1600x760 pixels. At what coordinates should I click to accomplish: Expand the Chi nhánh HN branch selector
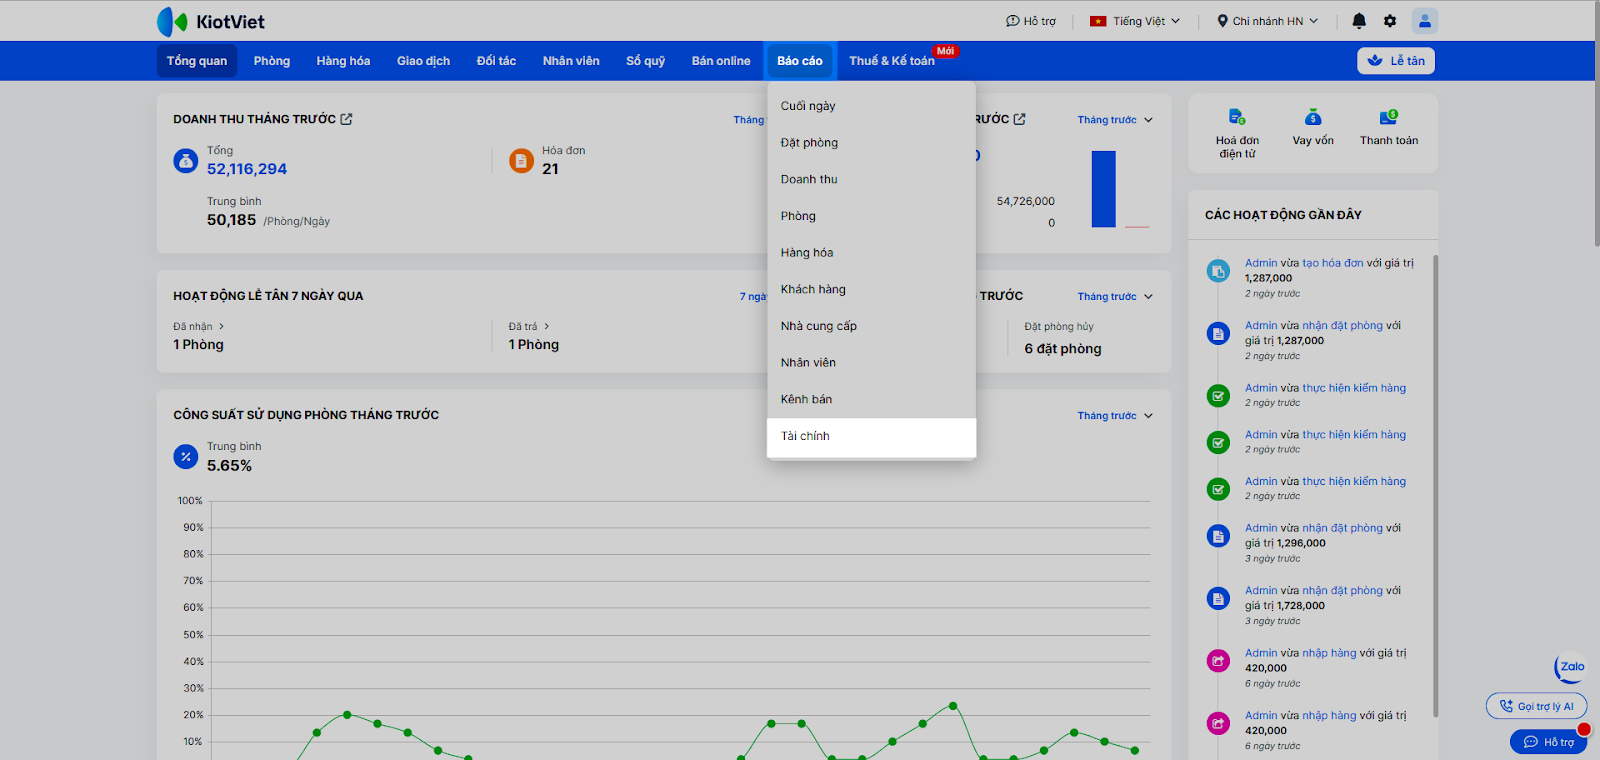1268,21
